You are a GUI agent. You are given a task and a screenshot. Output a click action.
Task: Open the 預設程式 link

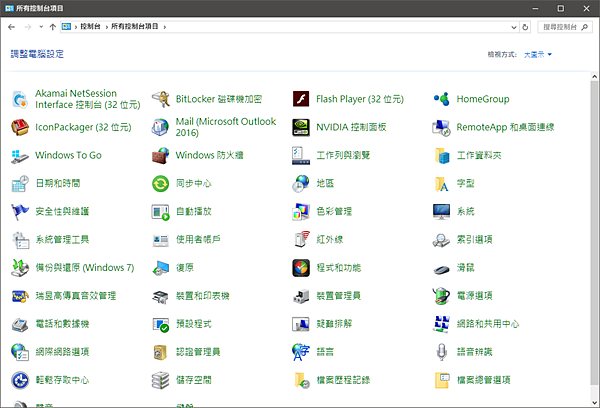[x=194, y=324]
